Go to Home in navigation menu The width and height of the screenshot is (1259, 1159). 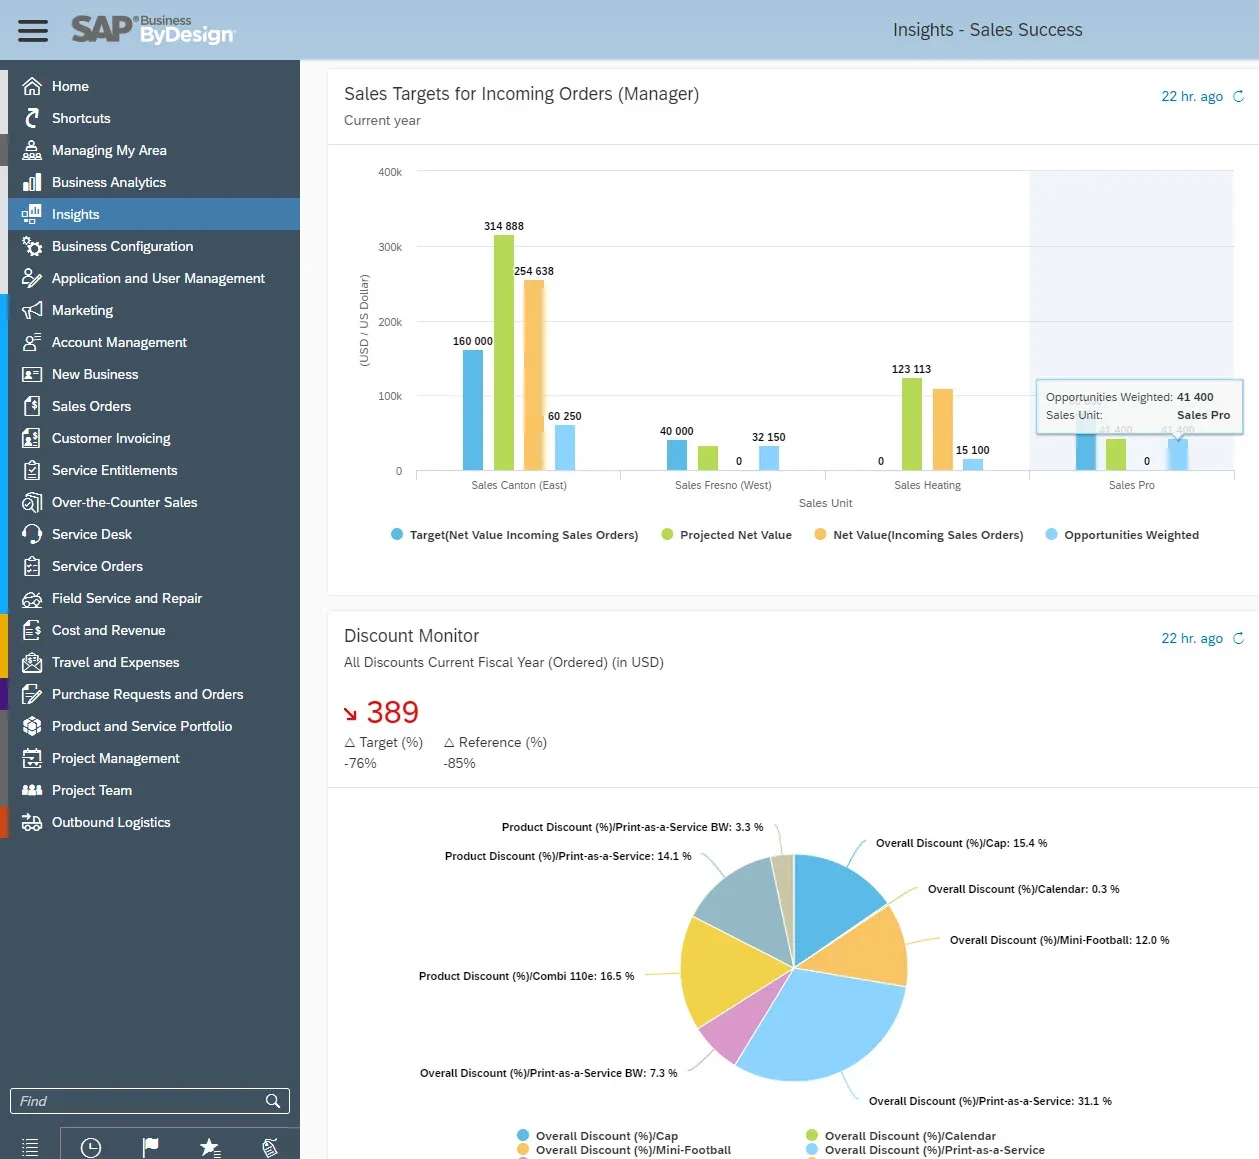pos(70,86)
